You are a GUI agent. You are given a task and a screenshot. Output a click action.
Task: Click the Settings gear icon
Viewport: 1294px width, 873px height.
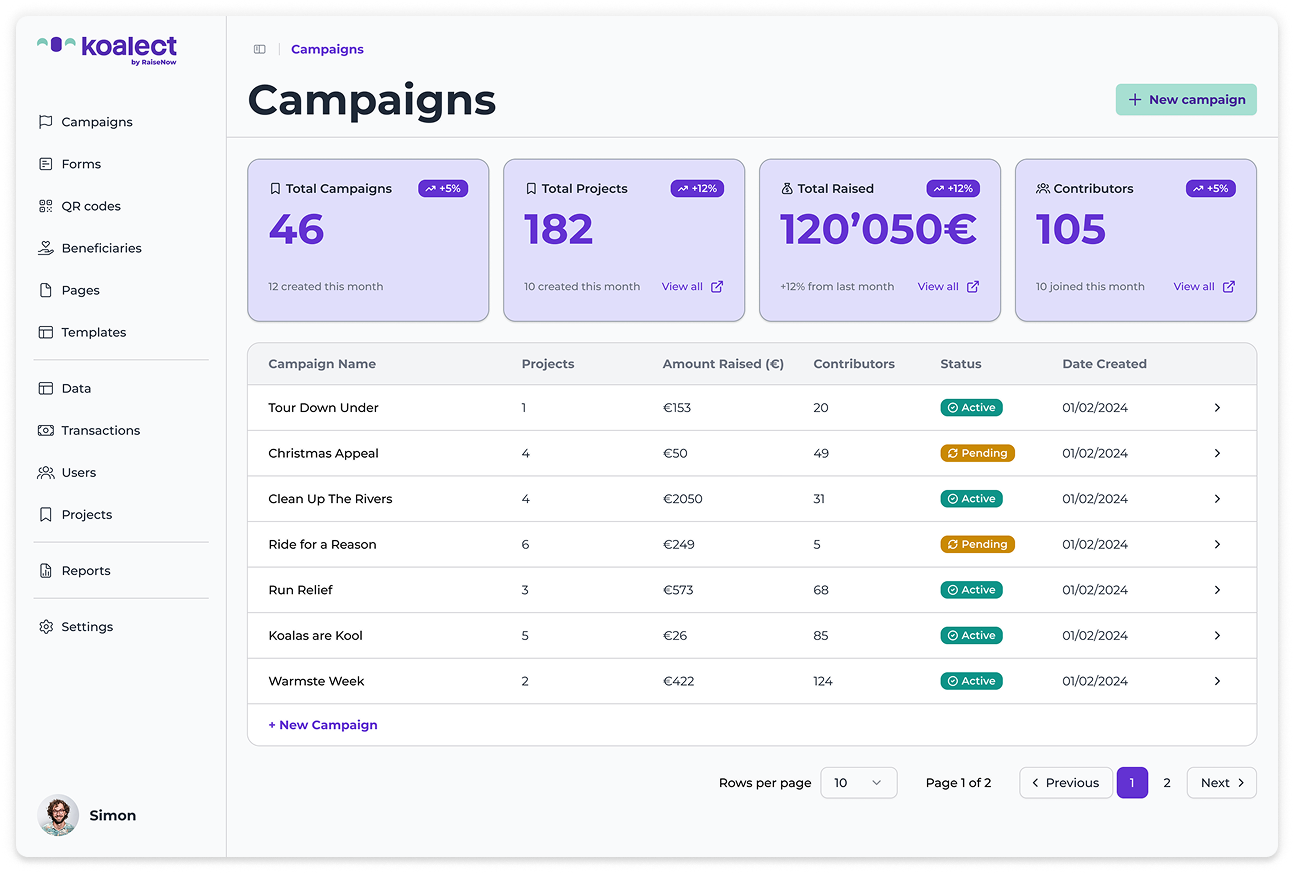(45, 627)
